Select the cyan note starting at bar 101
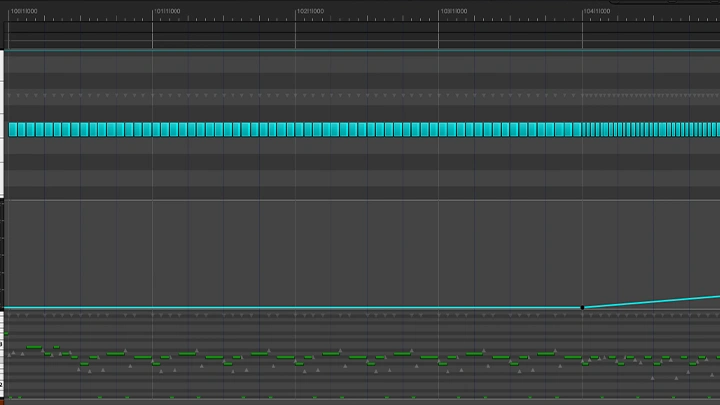This screenshot has width=720, height=405. 156,129
